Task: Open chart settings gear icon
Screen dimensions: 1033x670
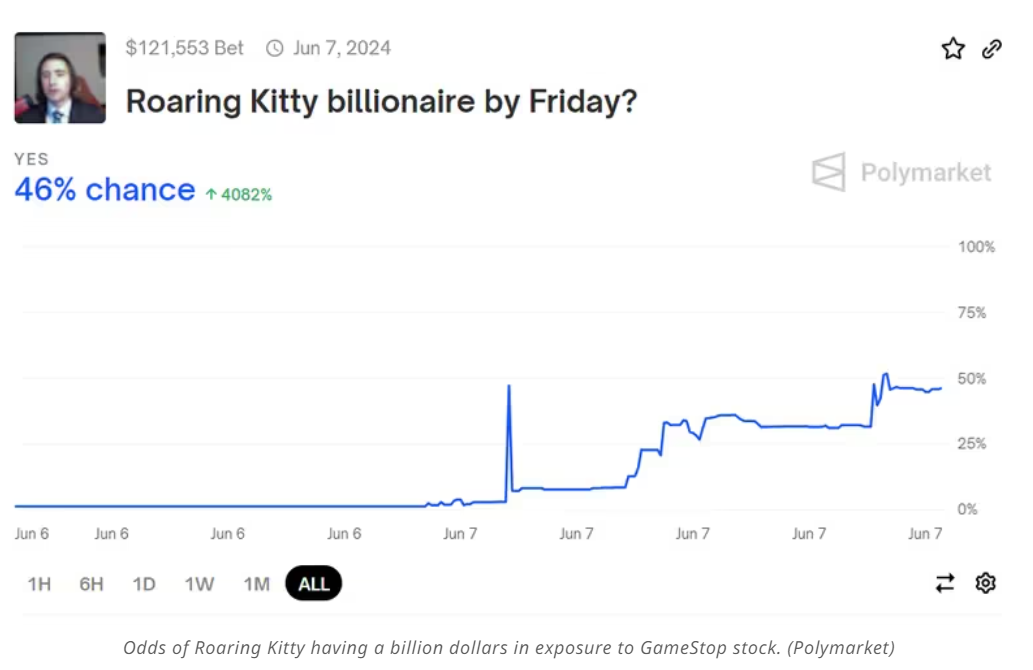Action: tap(986, 583)
